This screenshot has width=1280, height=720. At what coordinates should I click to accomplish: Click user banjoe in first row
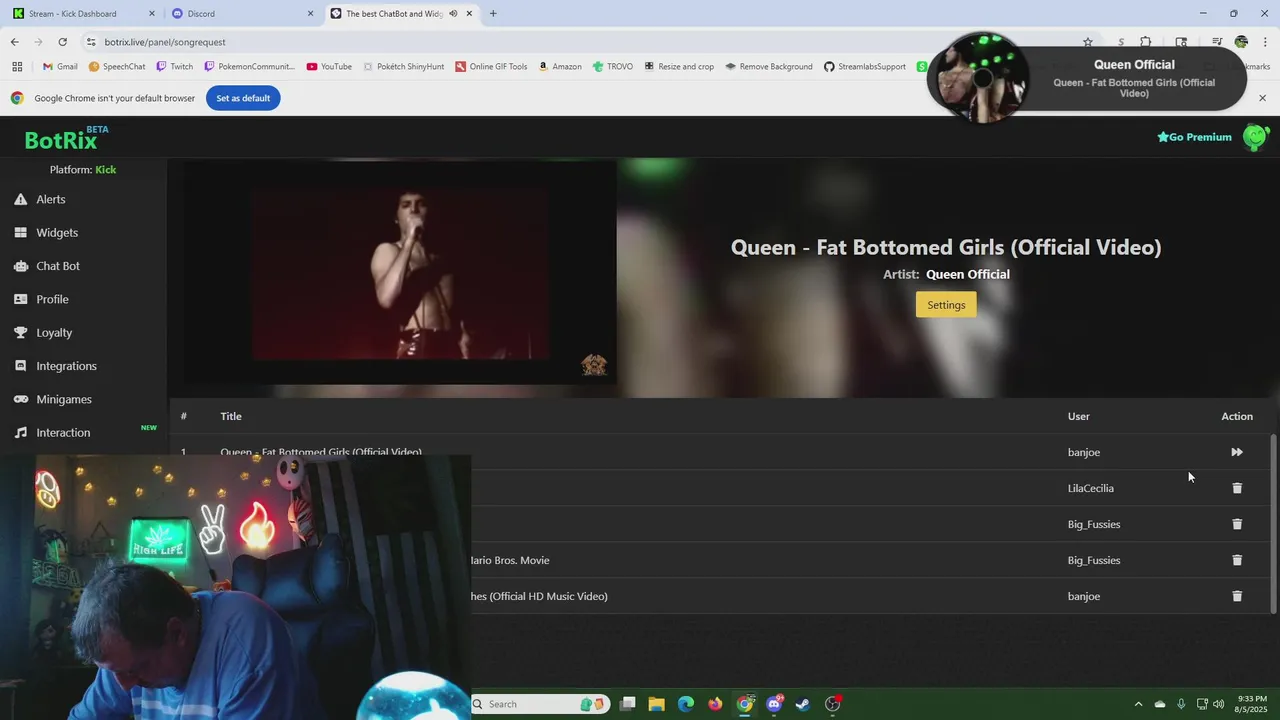pos(1084,452)
